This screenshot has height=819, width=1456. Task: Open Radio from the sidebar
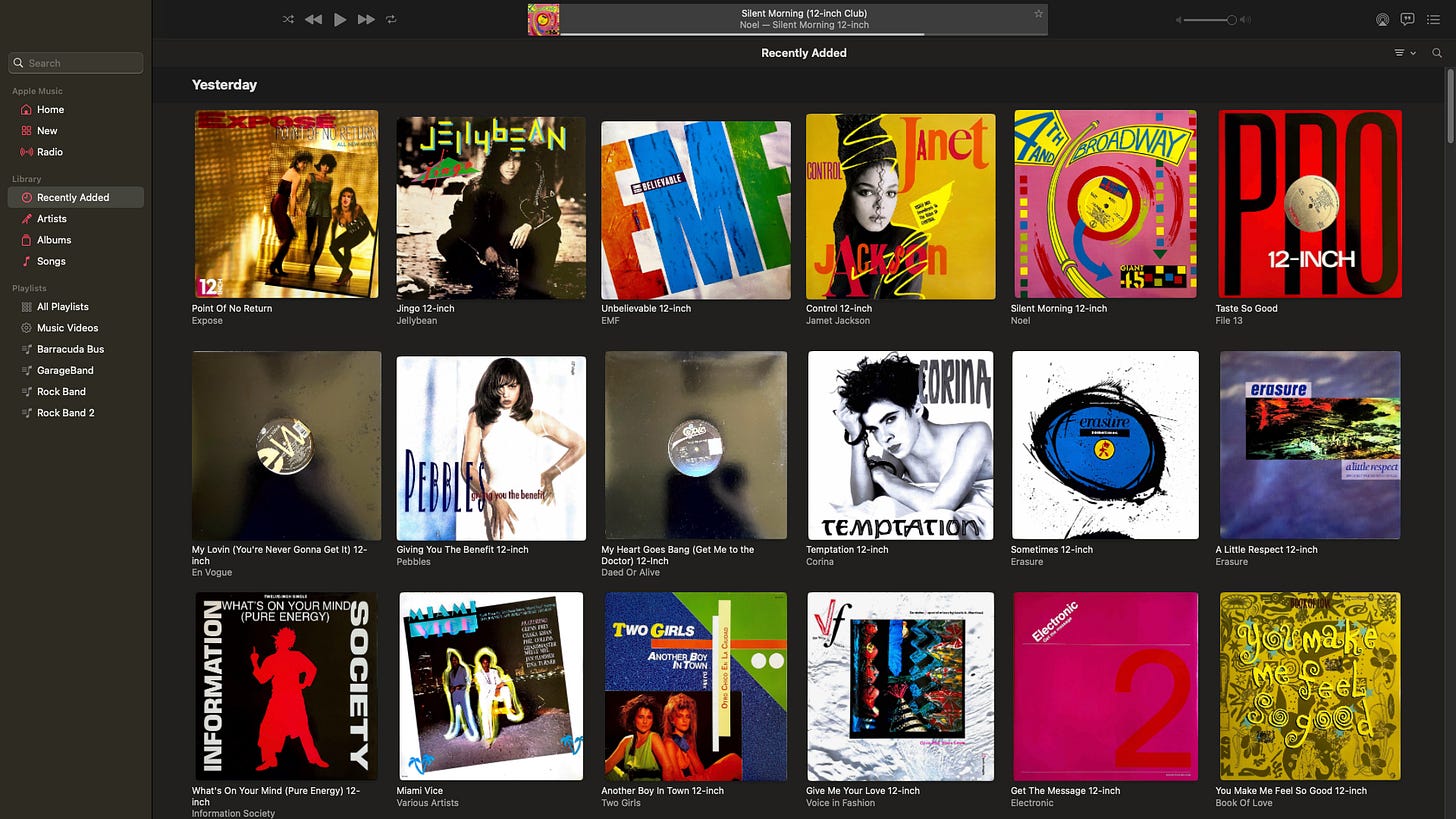point(48,151)
